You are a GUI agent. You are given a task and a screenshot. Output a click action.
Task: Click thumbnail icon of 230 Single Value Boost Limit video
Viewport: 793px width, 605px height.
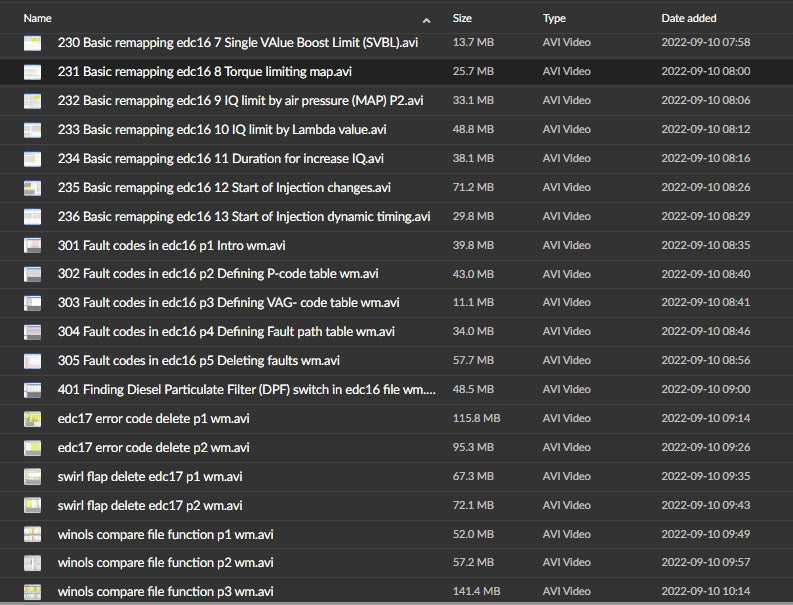point(33,43)
